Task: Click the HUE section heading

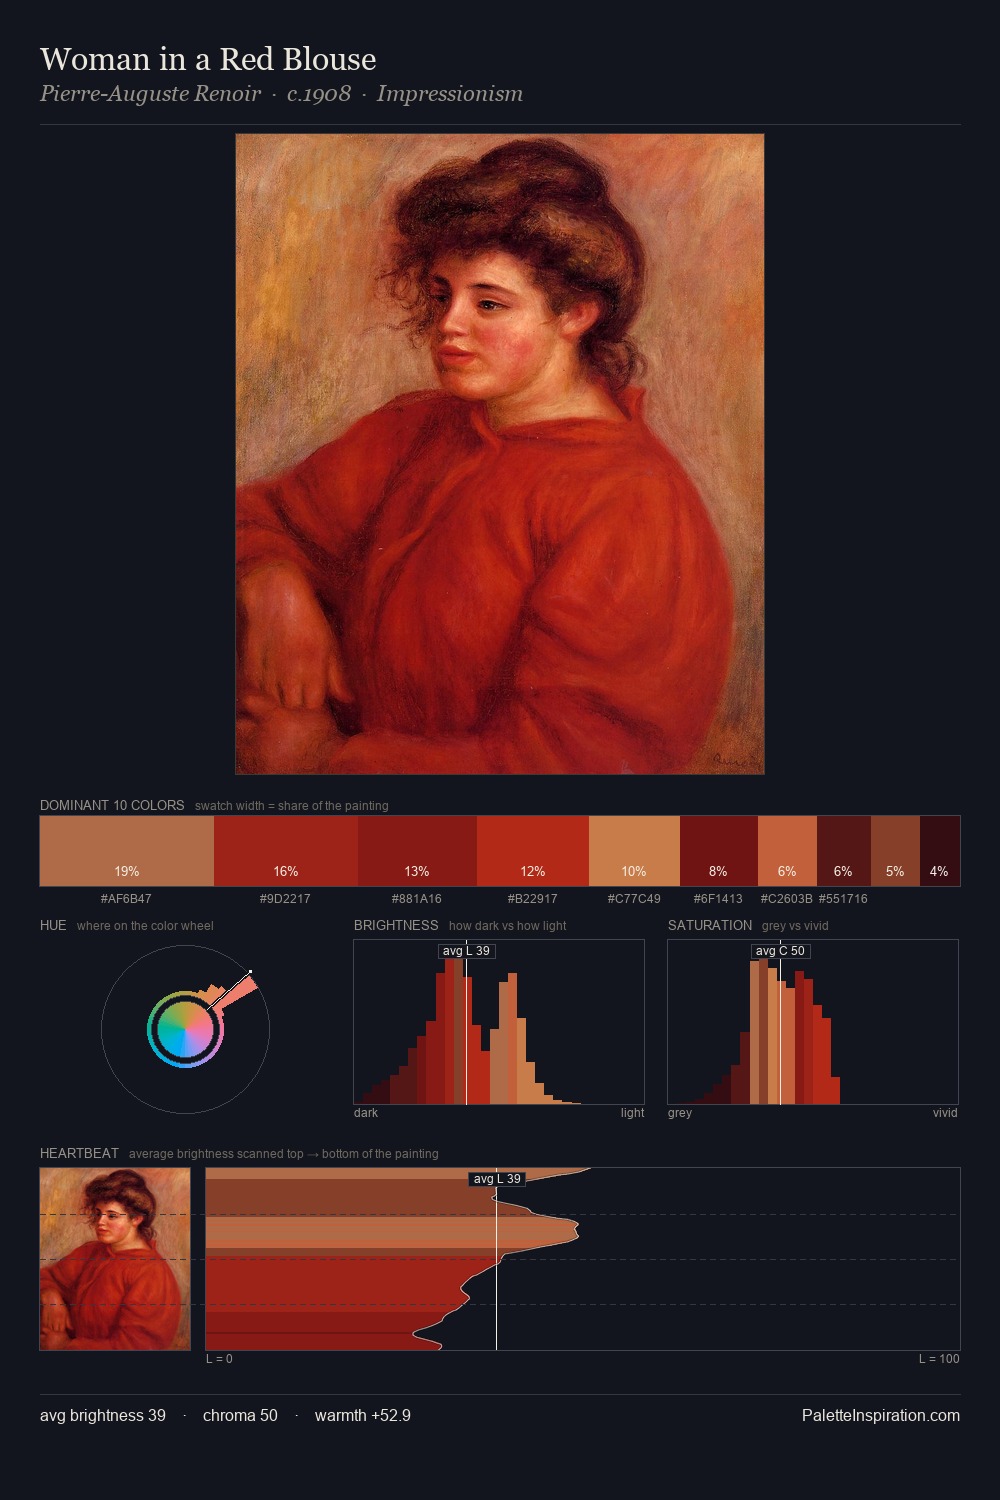Action: pos(53,925)
